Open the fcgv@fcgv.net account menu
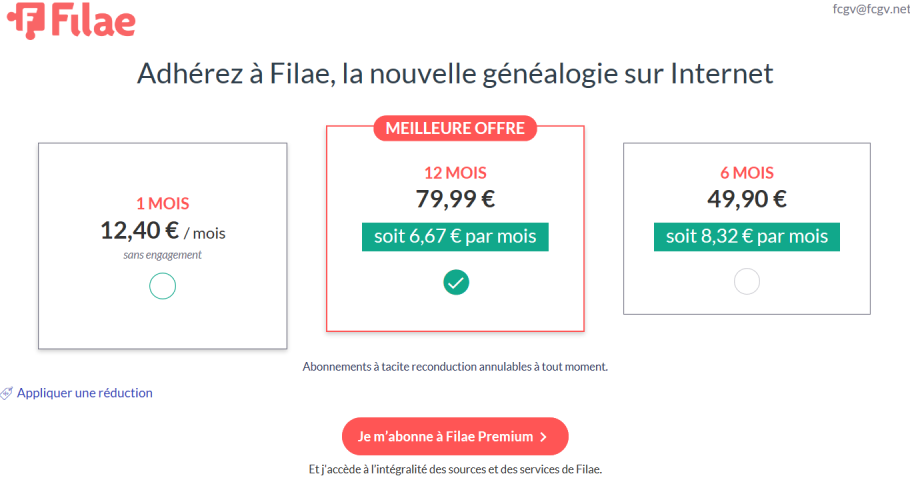 point(871,9)
